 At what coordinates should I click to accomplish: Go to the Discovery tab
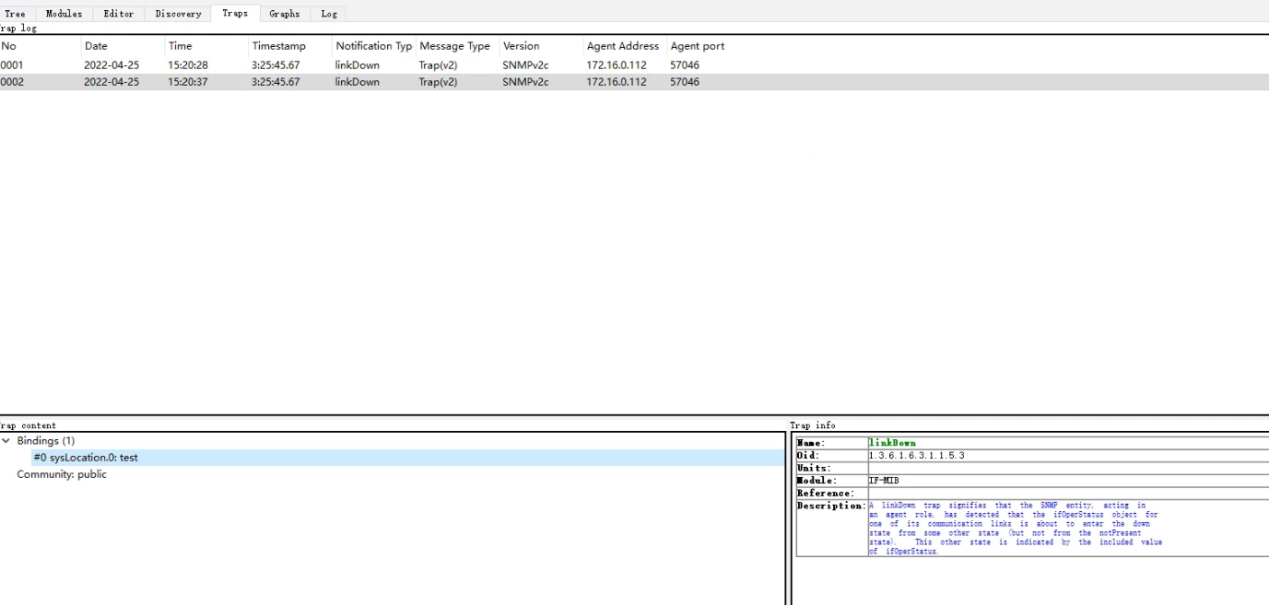point(178,14)
